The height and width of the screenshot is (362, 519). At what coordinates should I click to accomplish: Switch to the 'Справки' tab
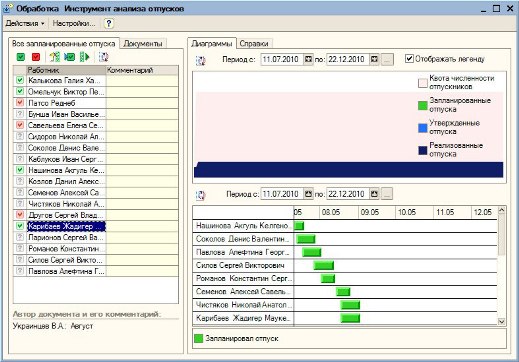[254, 44]
